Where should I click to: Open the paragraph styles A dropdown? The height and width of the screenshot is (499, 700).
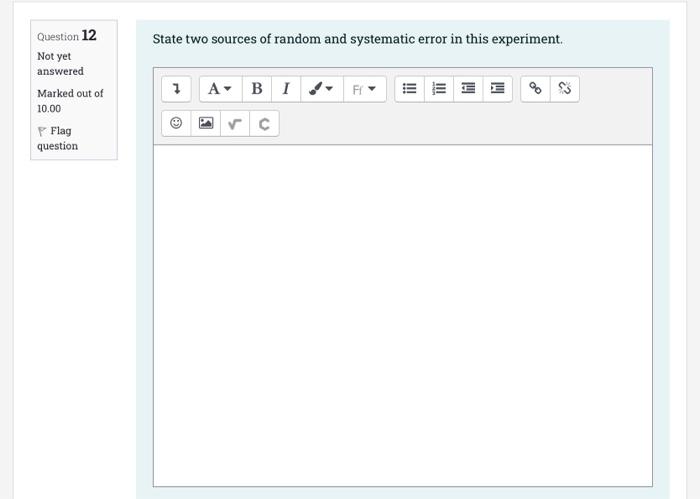click(221, 89)
